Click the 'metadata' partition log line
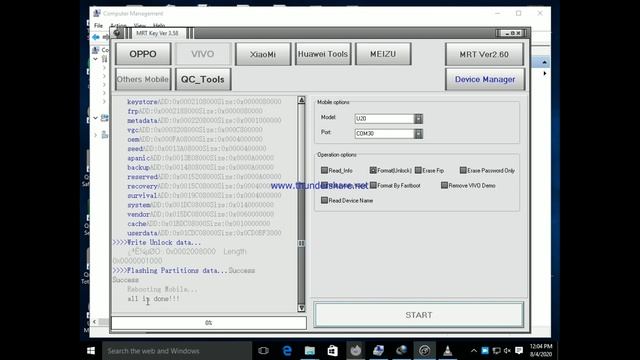This screenshot has height=360, width=640. point(204,120)
